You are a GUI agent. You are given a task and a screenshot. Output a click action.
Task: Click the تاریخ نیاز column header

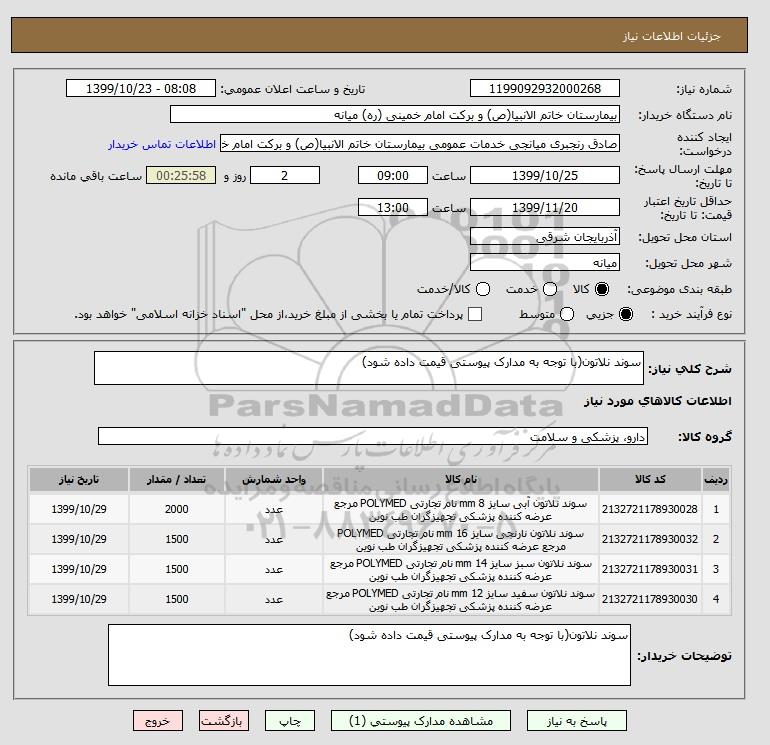pyautogui.click(x=79, y=479)
